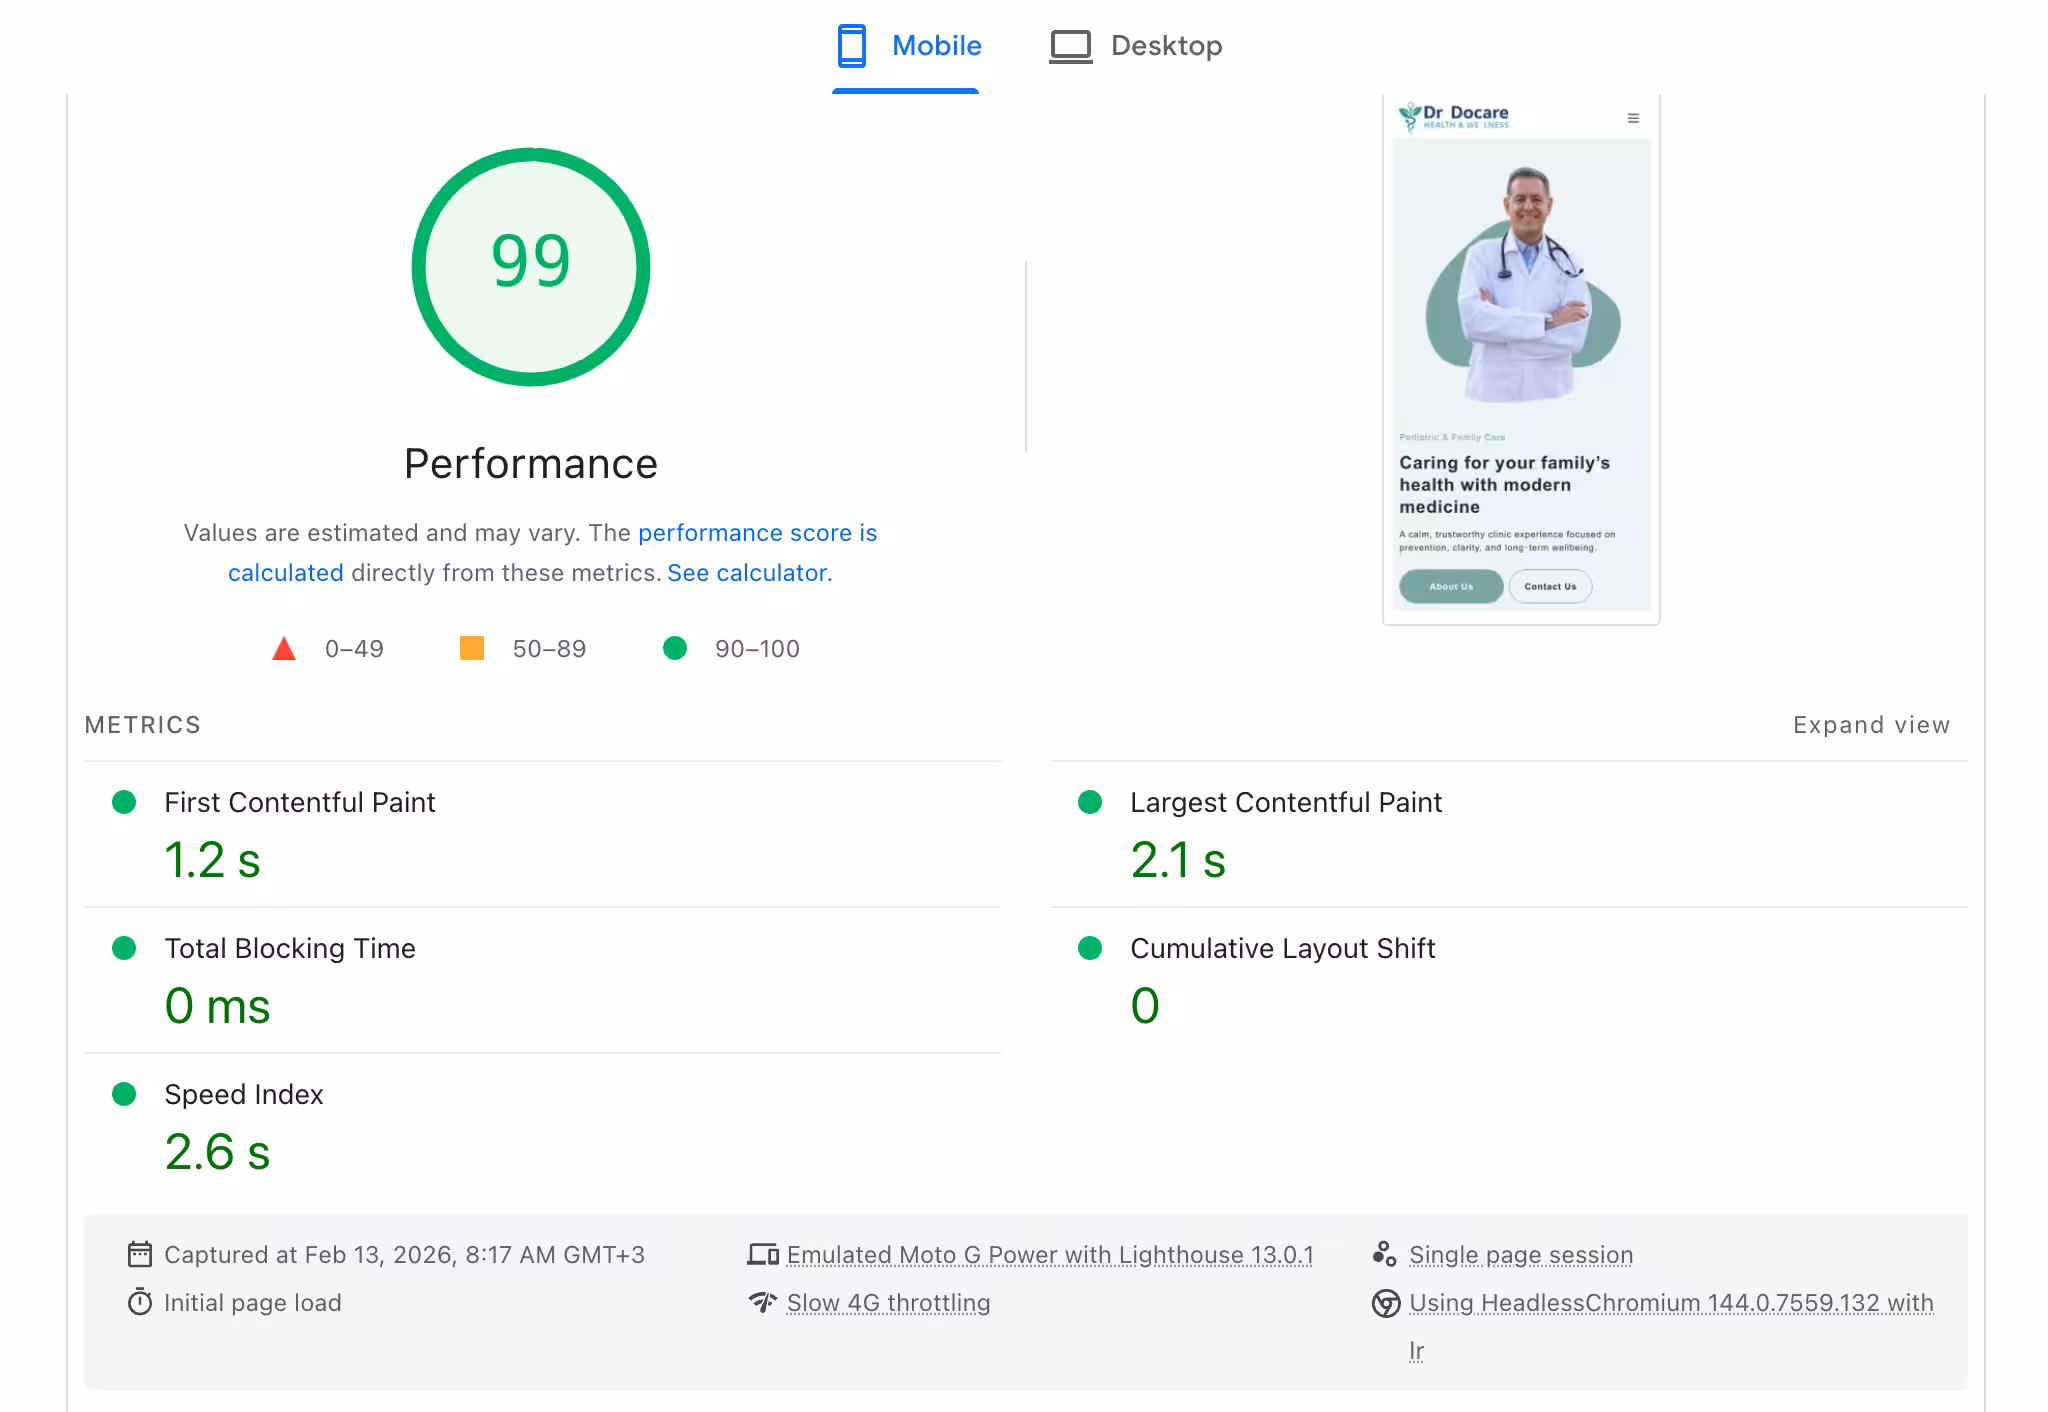Click the network icon beside Slow 4G throttling
This screenshot has height=1412, width=2048.
click(763, 1302)
